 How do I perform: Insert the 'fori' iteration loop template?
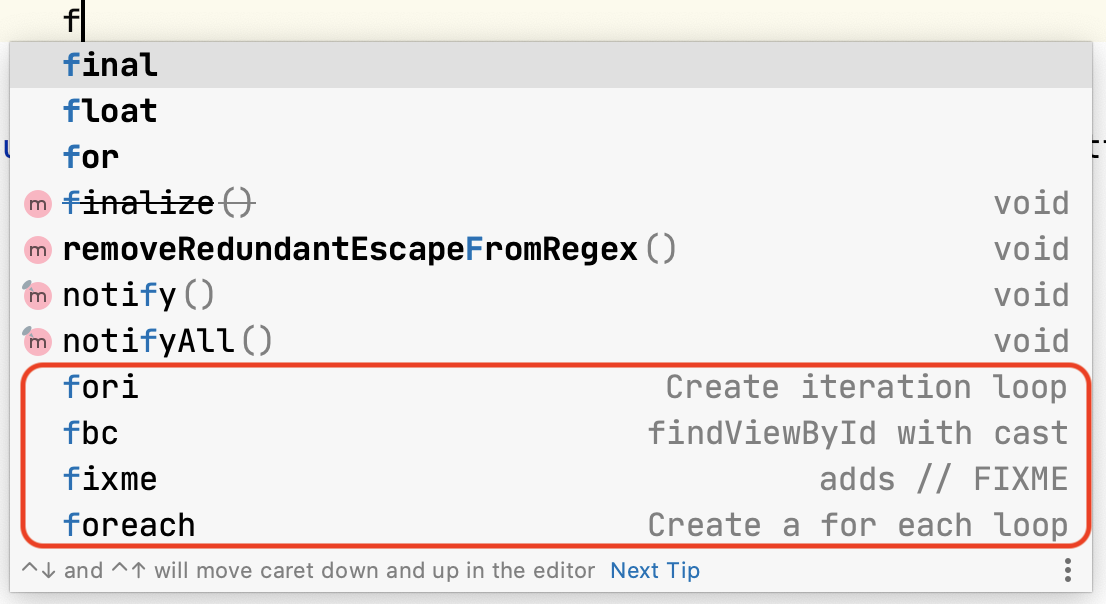[100, 387]
